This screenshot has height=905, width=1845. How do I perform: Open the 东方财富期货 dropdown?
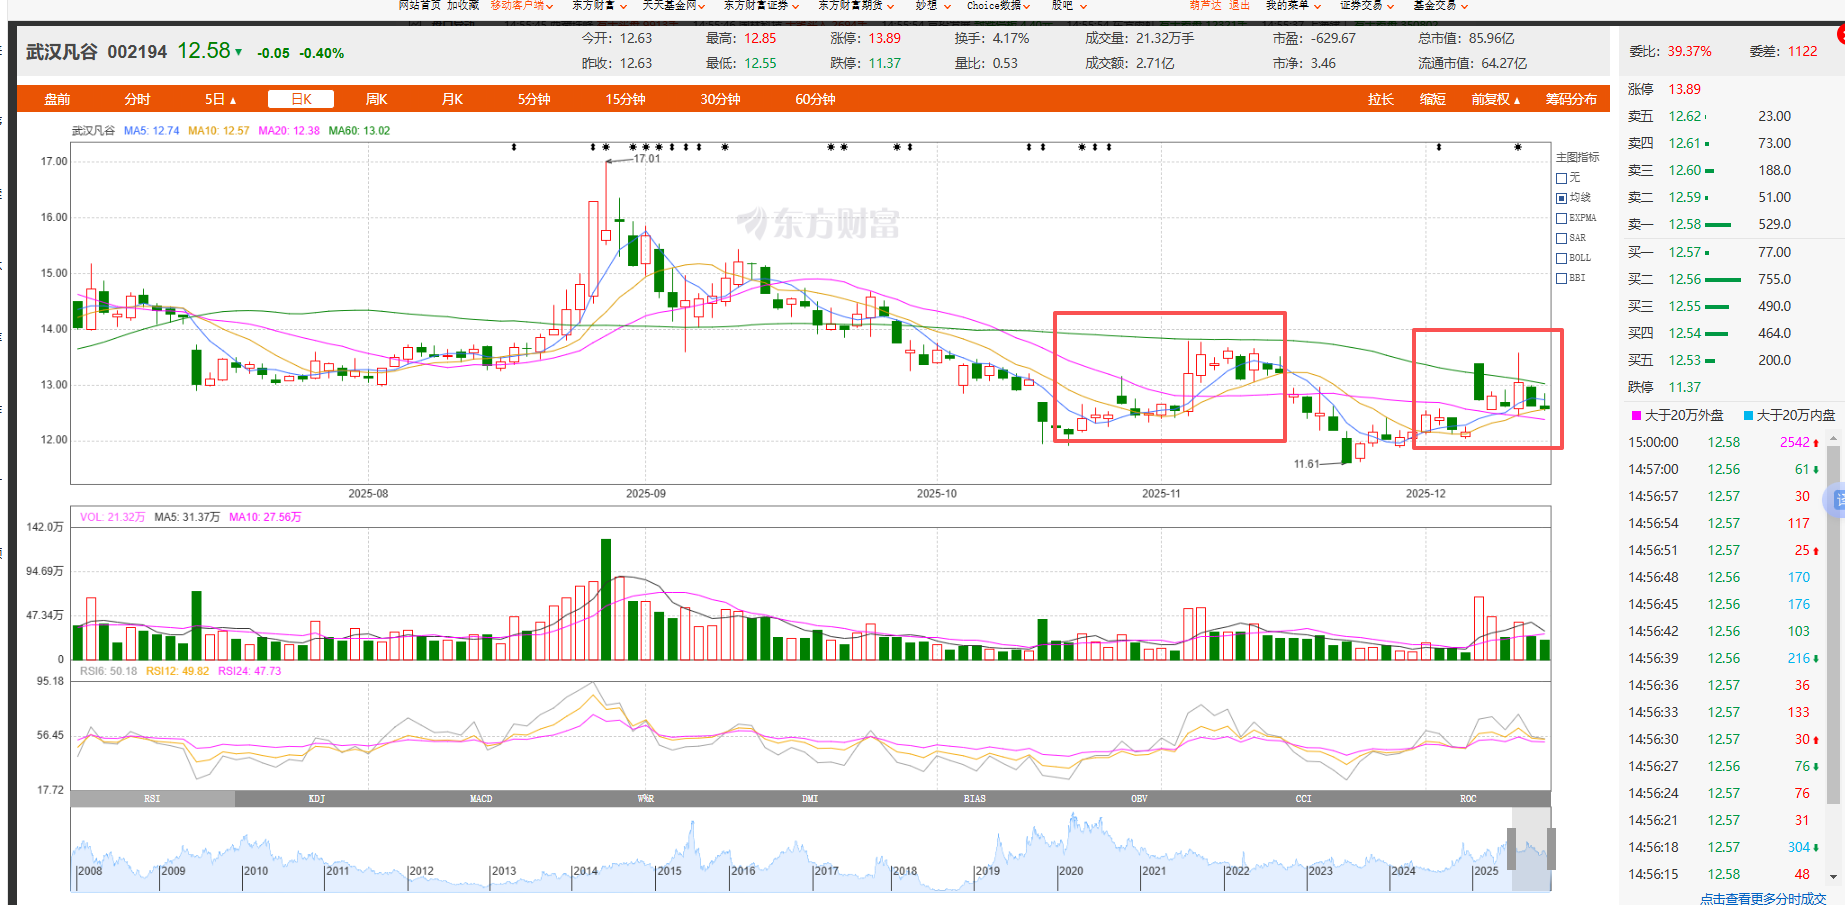click(855, 5)
